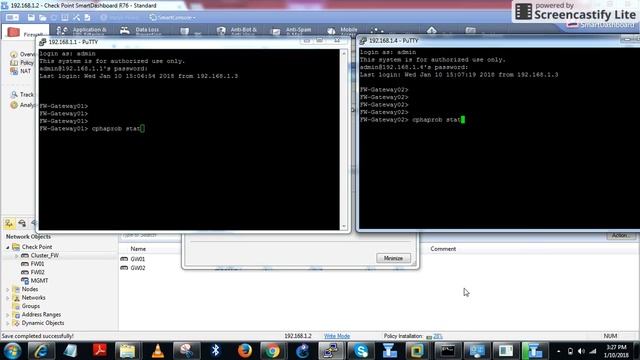The height and width of the screenshot is (360, 640).
Task: Select the Services objects tab icon
Action: (x=22, y=223)
